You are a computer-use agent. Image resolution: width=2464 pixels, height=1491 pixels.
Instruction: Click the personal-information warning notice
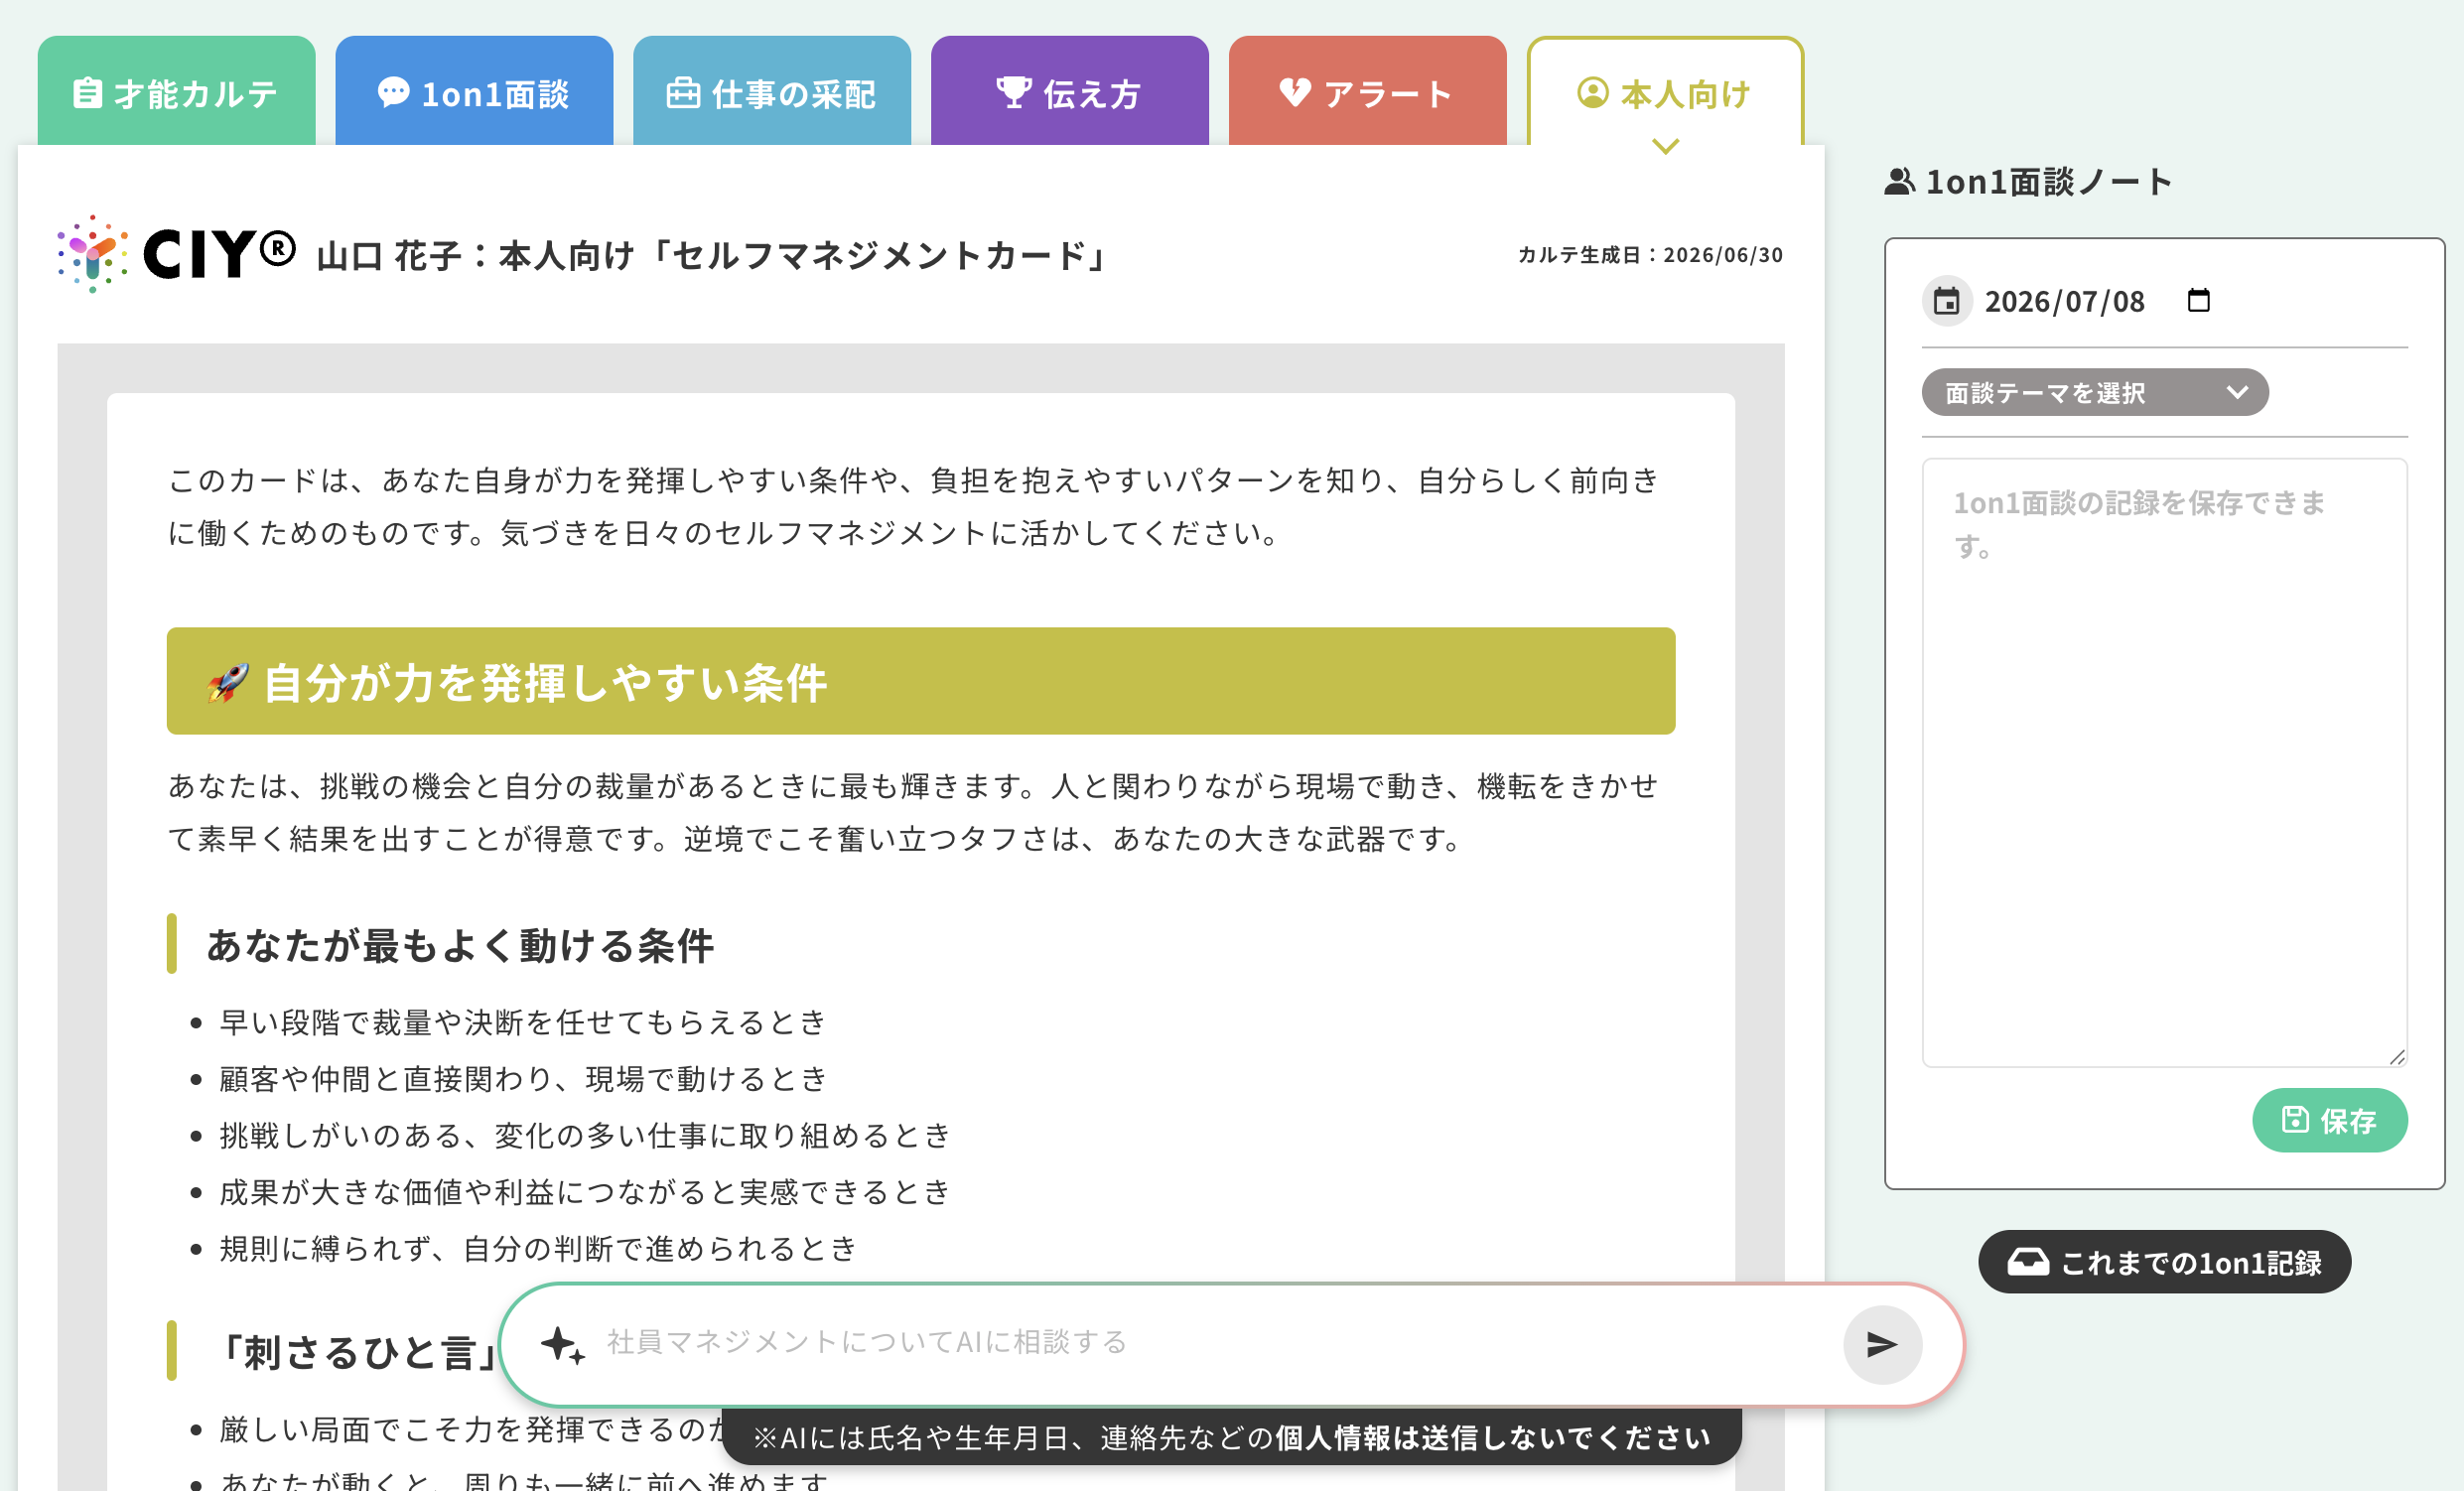[1231, 1438]
